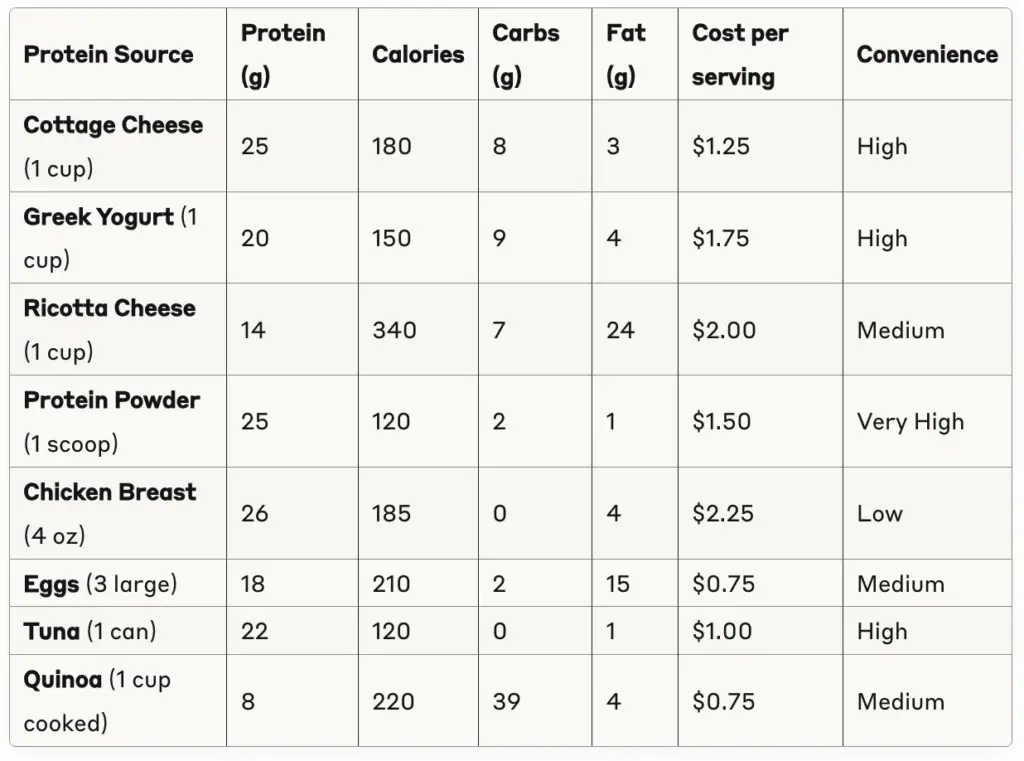Select the 340 calories cell
Screen dimensions: 1024x761
coord(393,330)
